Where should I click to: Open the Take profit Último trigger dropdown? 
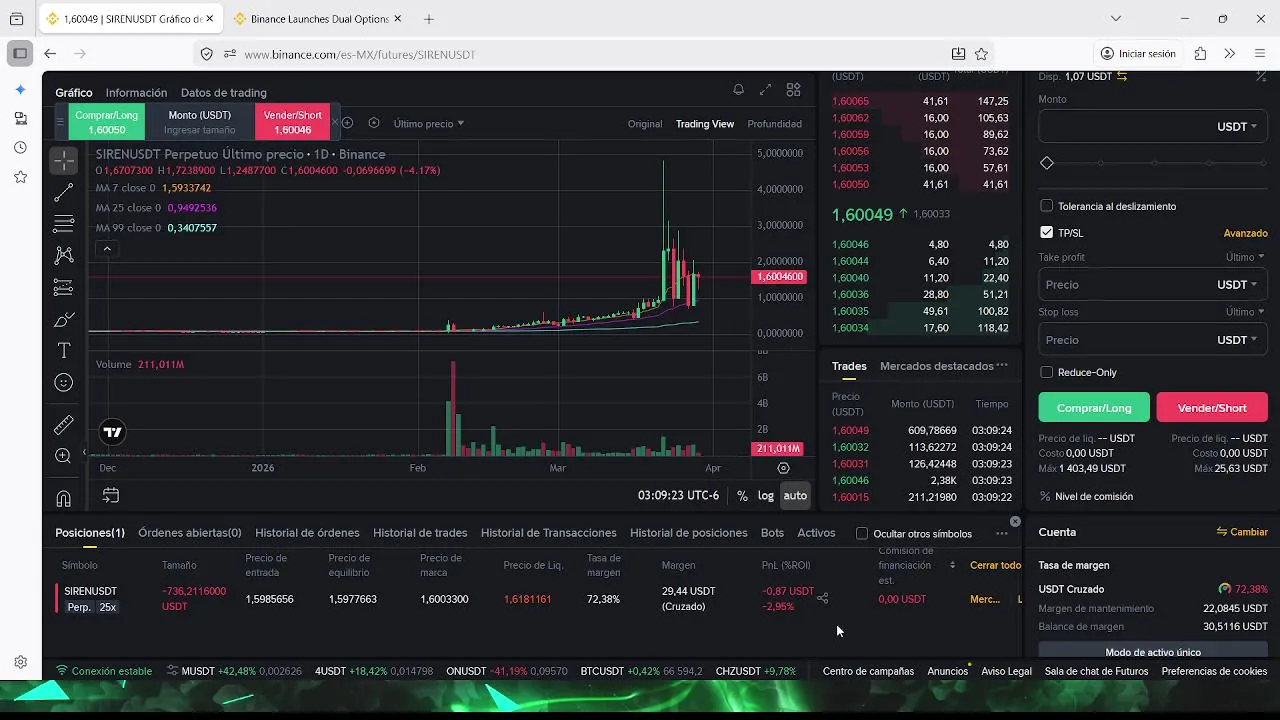[x=1245, y=257]
